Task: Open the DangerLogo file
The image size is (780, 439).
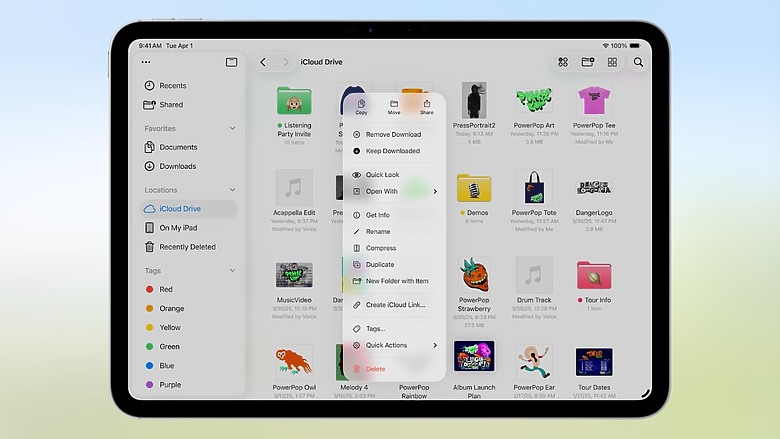Action: pyautogui.click(x=594, y=188)
